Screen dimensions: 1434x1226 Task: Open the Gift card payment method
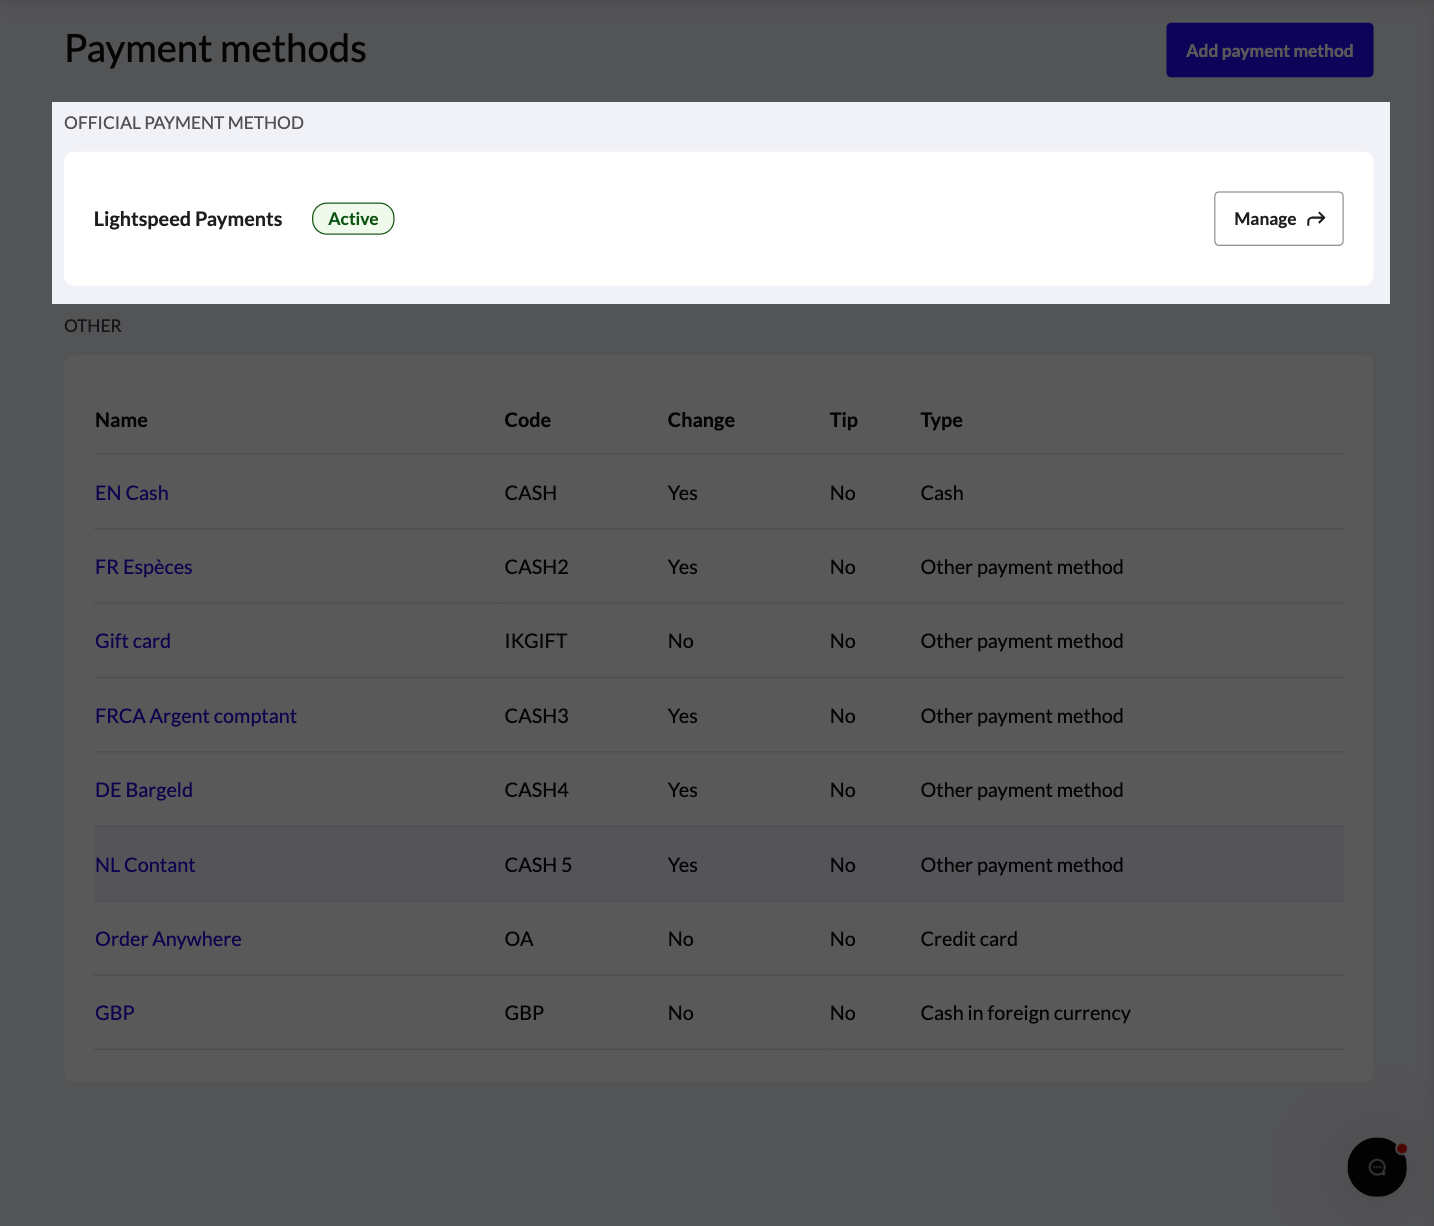[x=133, y=641]
